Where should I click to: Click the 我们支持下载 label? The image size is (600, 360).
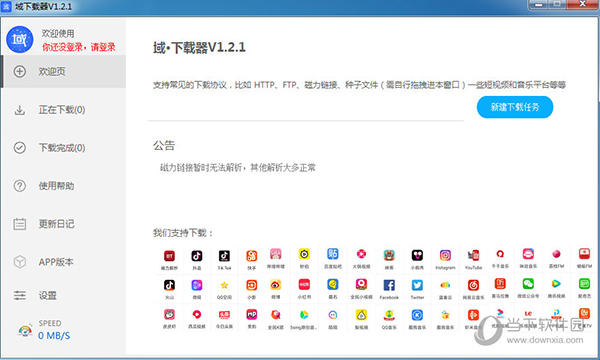tap(180, 233)
